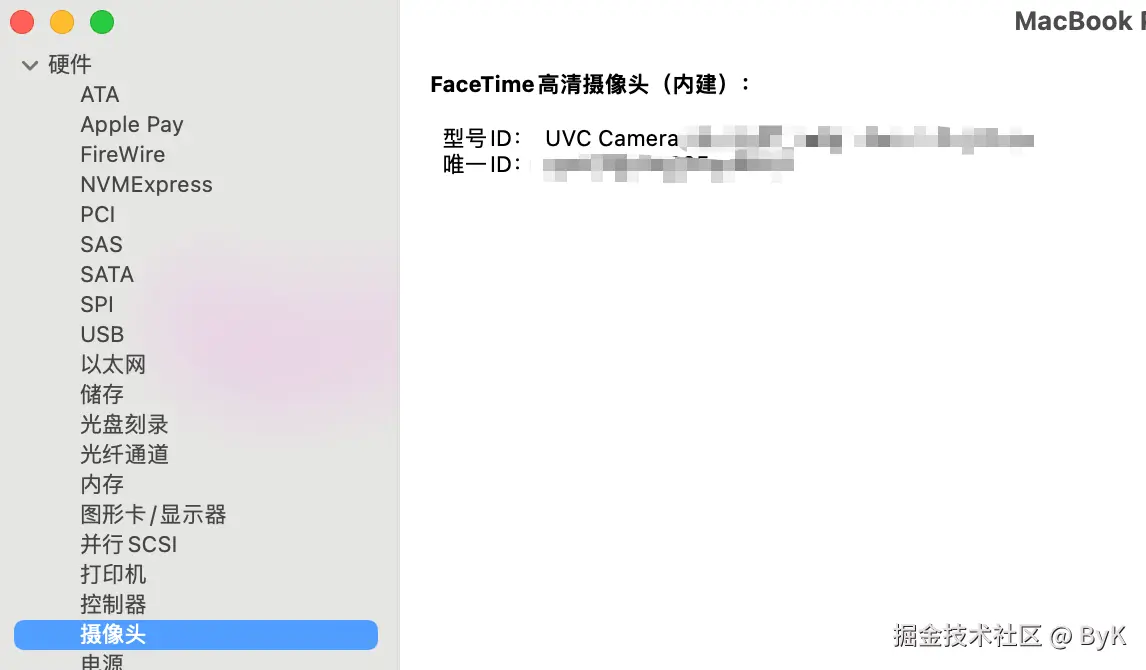Open 光盘刻录 disc burning entry

pyautogui.click(x=124, y=425)
